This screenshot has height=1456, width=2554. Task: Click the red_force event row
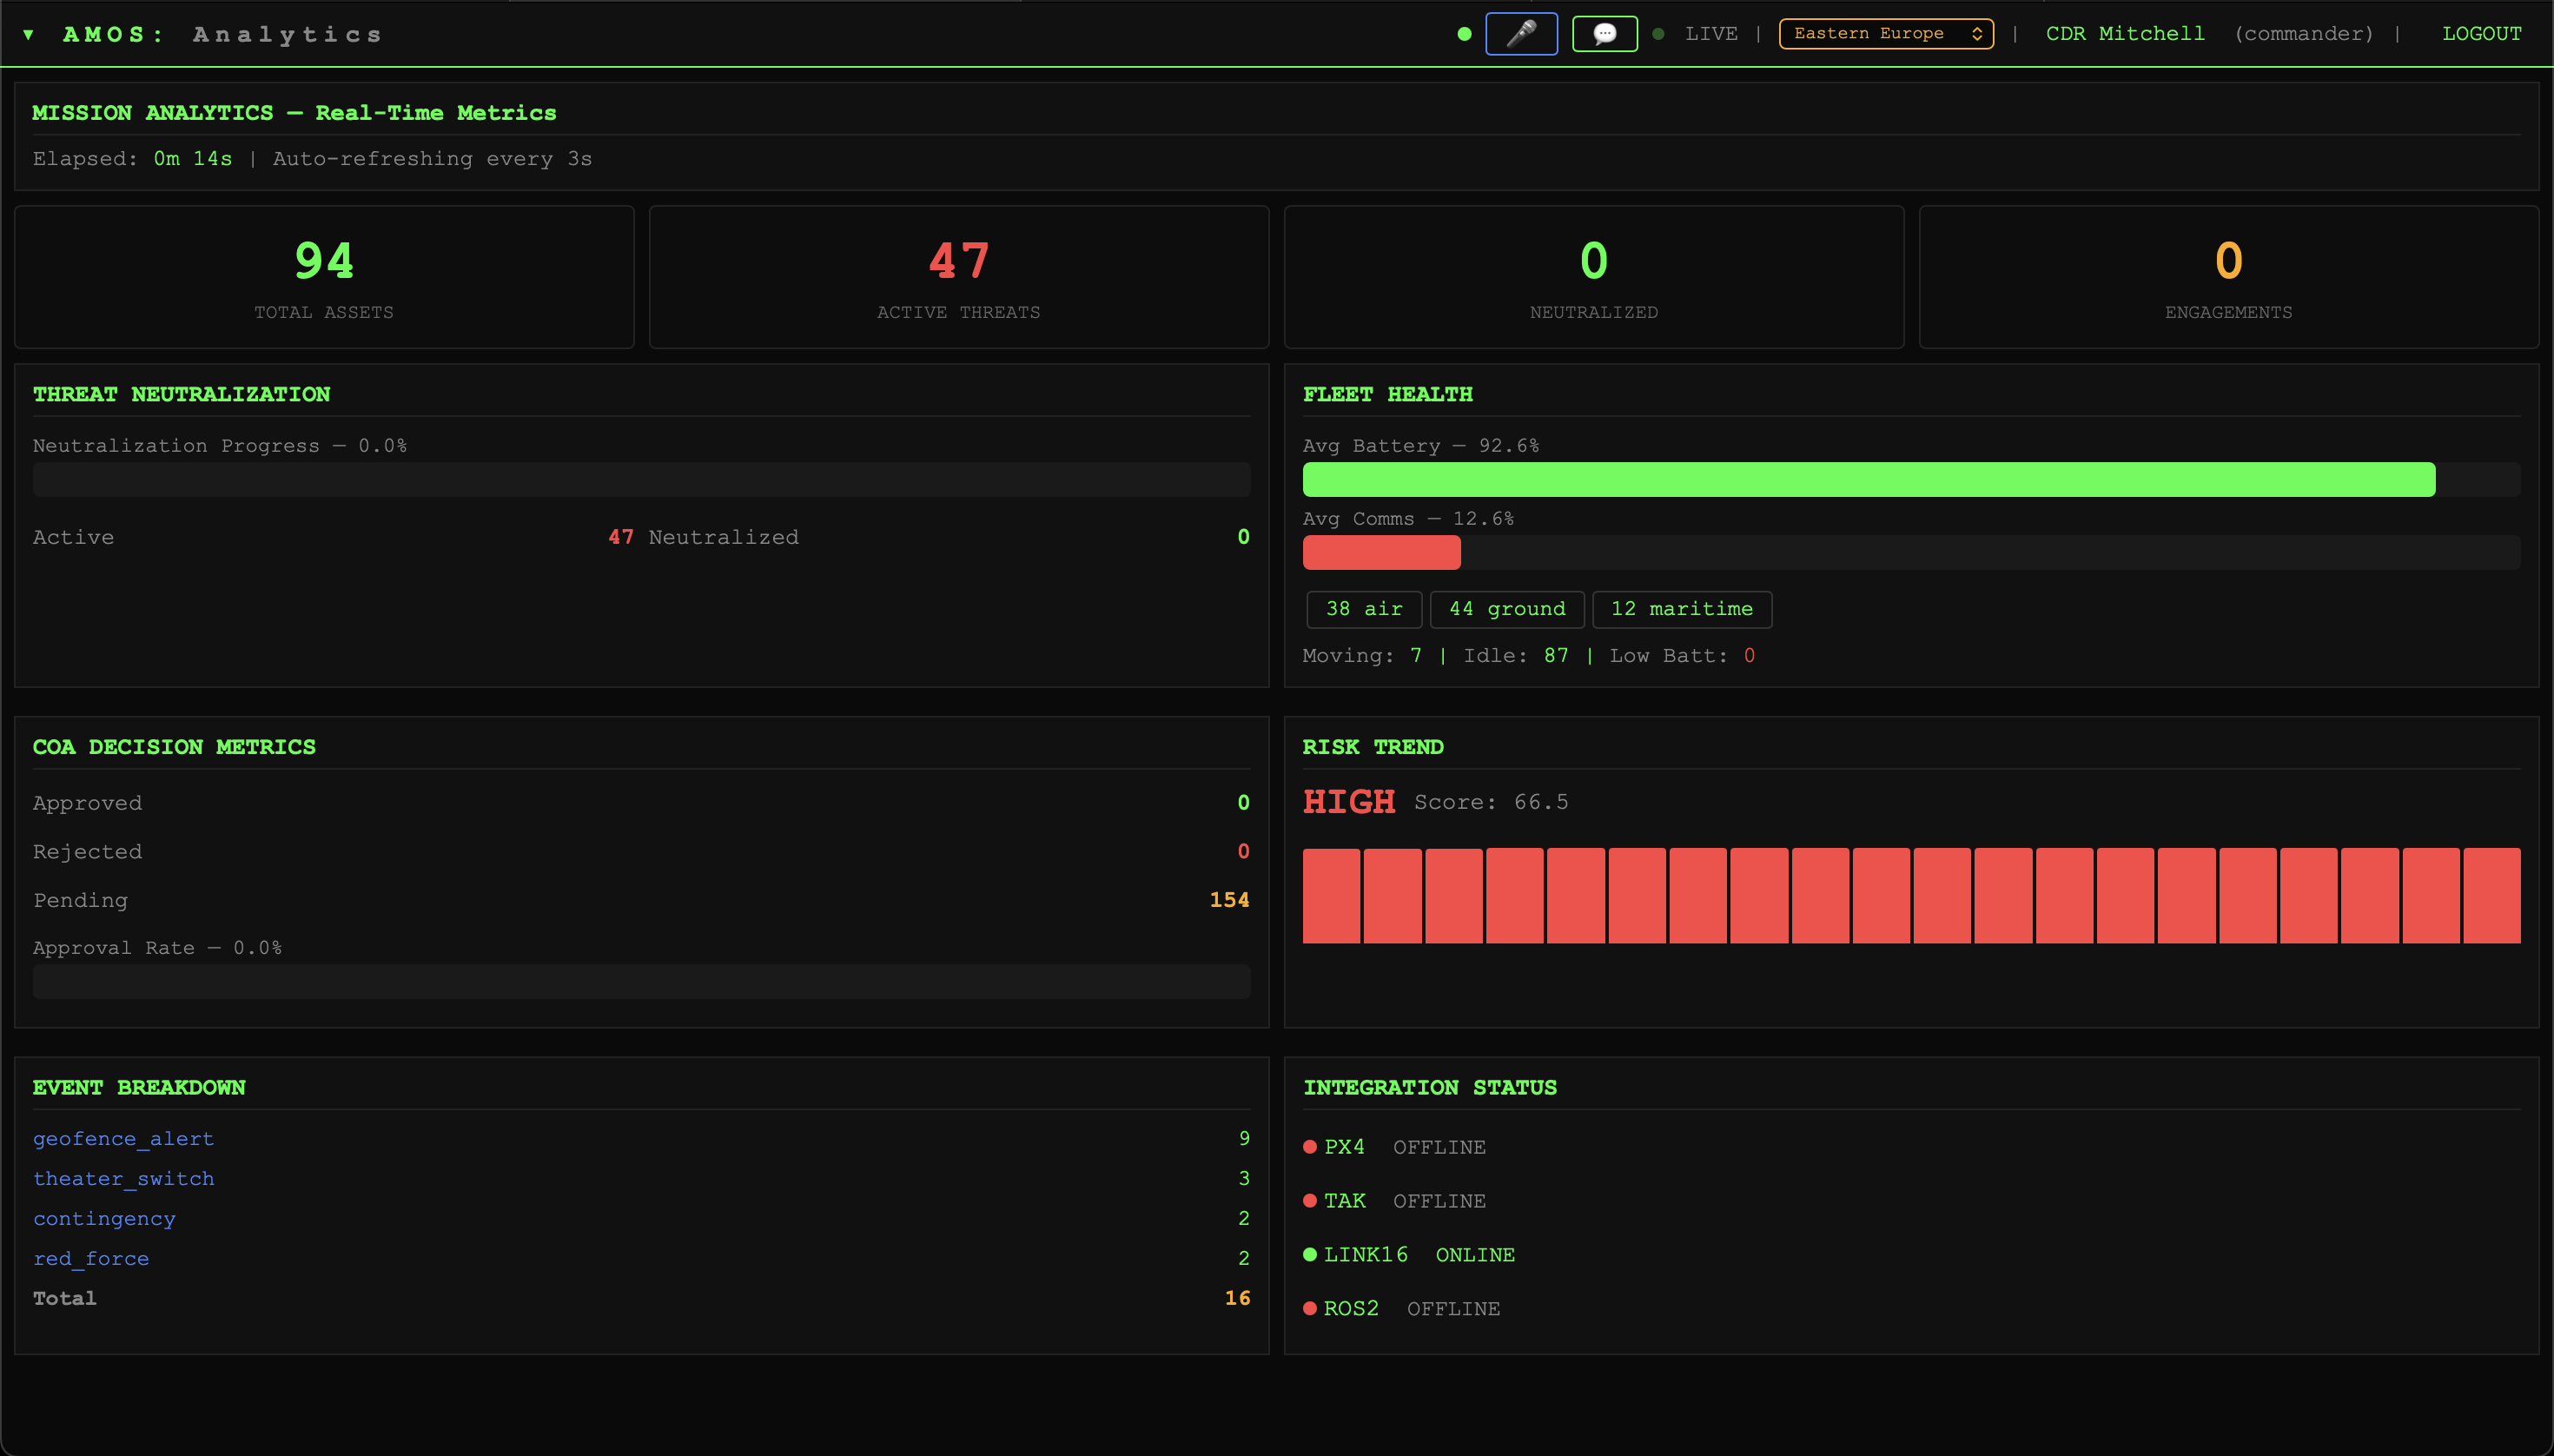pyautogui.click(x=641, y=1259)
